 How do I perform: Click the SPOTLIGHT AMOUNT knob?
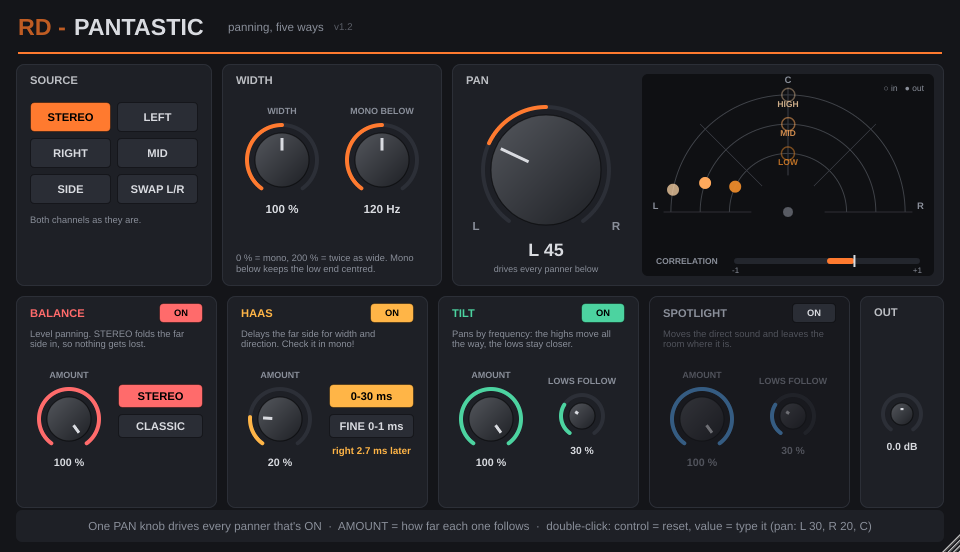(x=702, y=419)
